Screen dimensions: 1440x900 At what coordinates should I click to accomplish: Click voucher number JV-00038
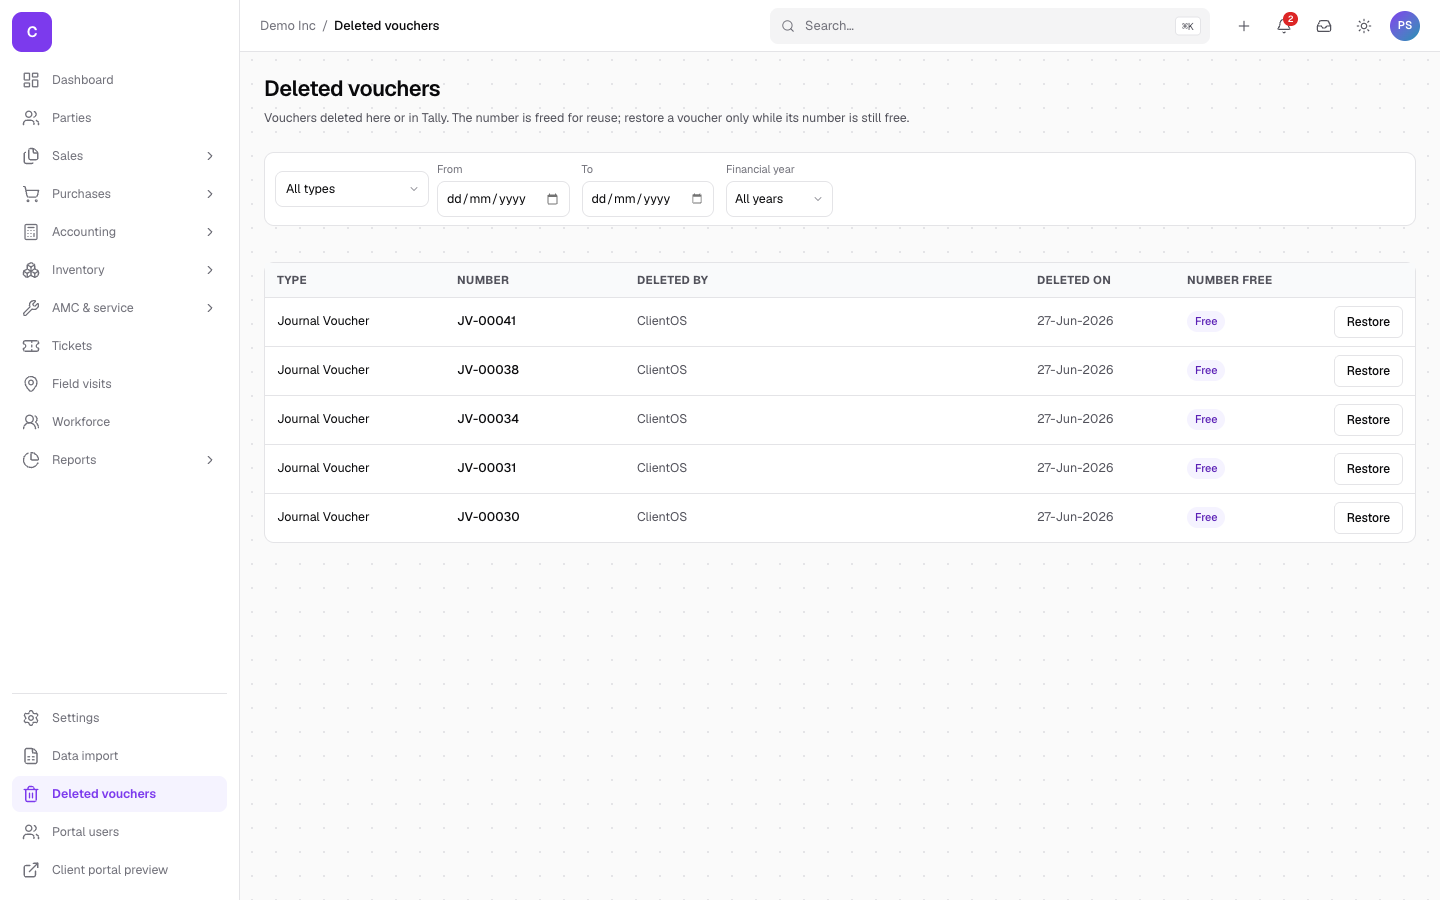click(x=488, y=370)
